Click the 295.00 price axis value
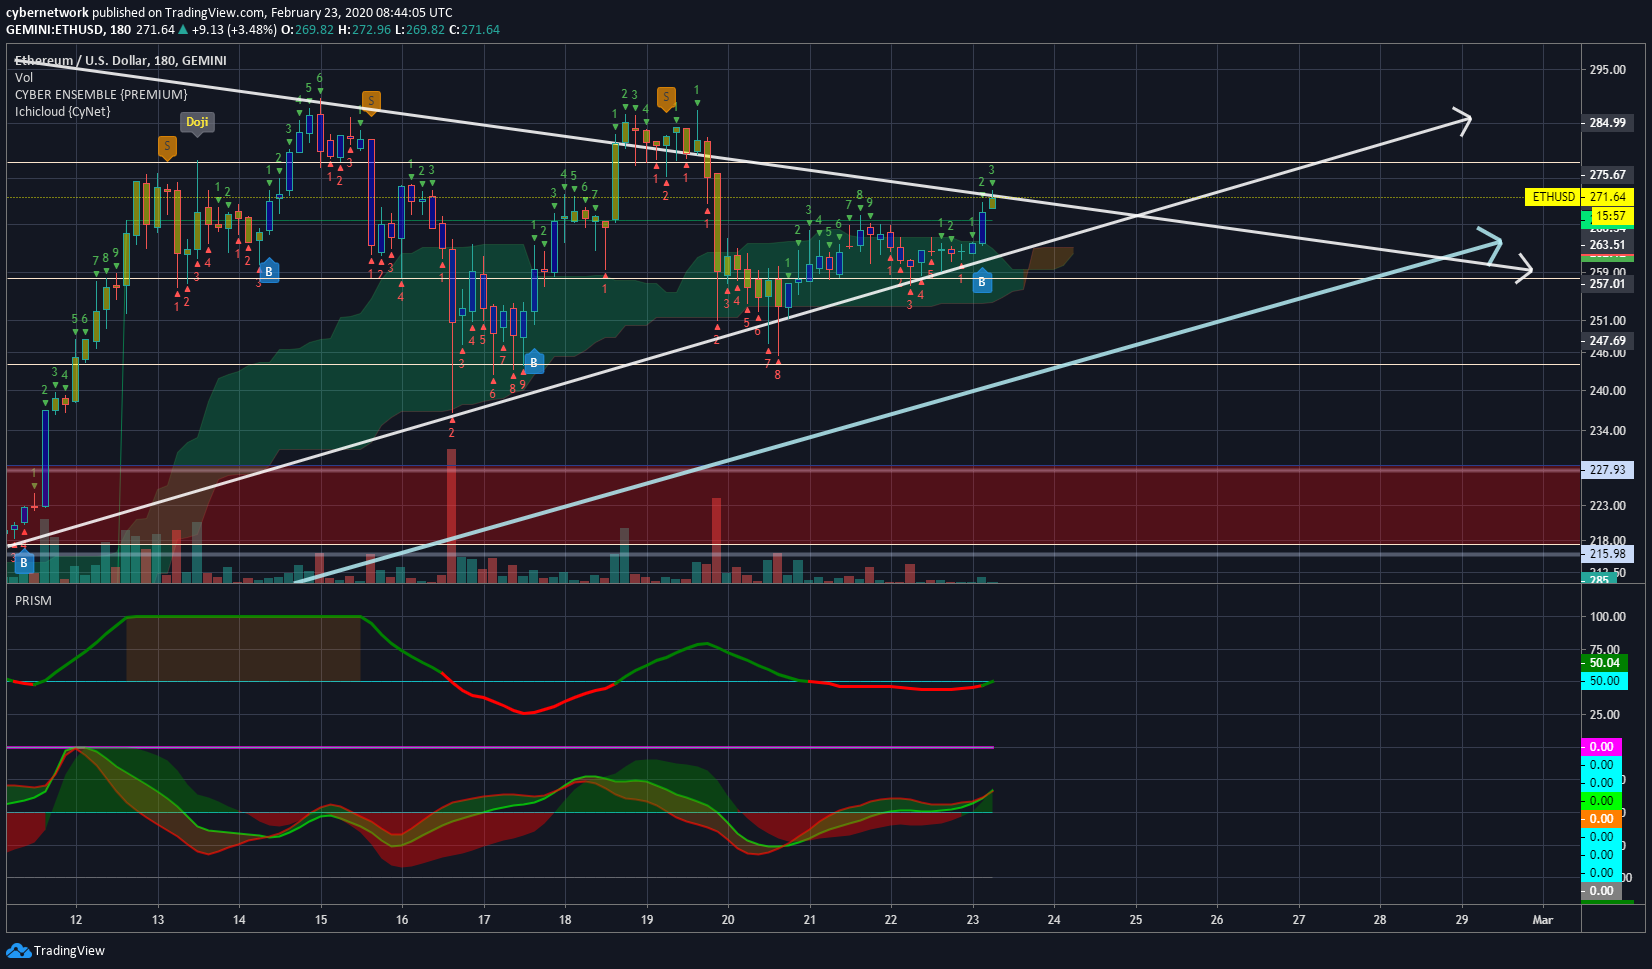Image resolution: width=1652 pixels, height=969 pixels. pyautogui.click(x=1608, y=70)
